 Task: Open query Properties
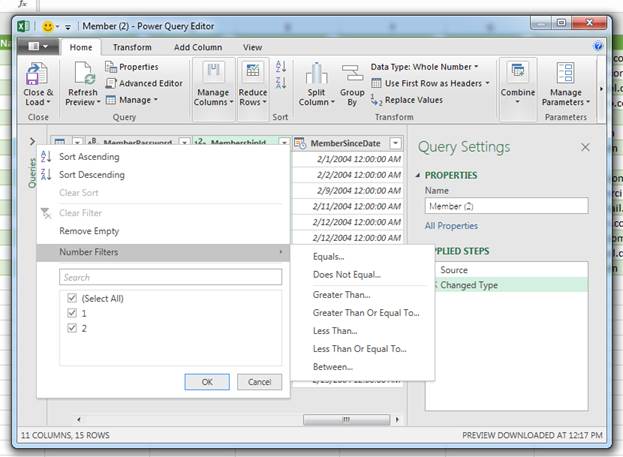(132, 67)
